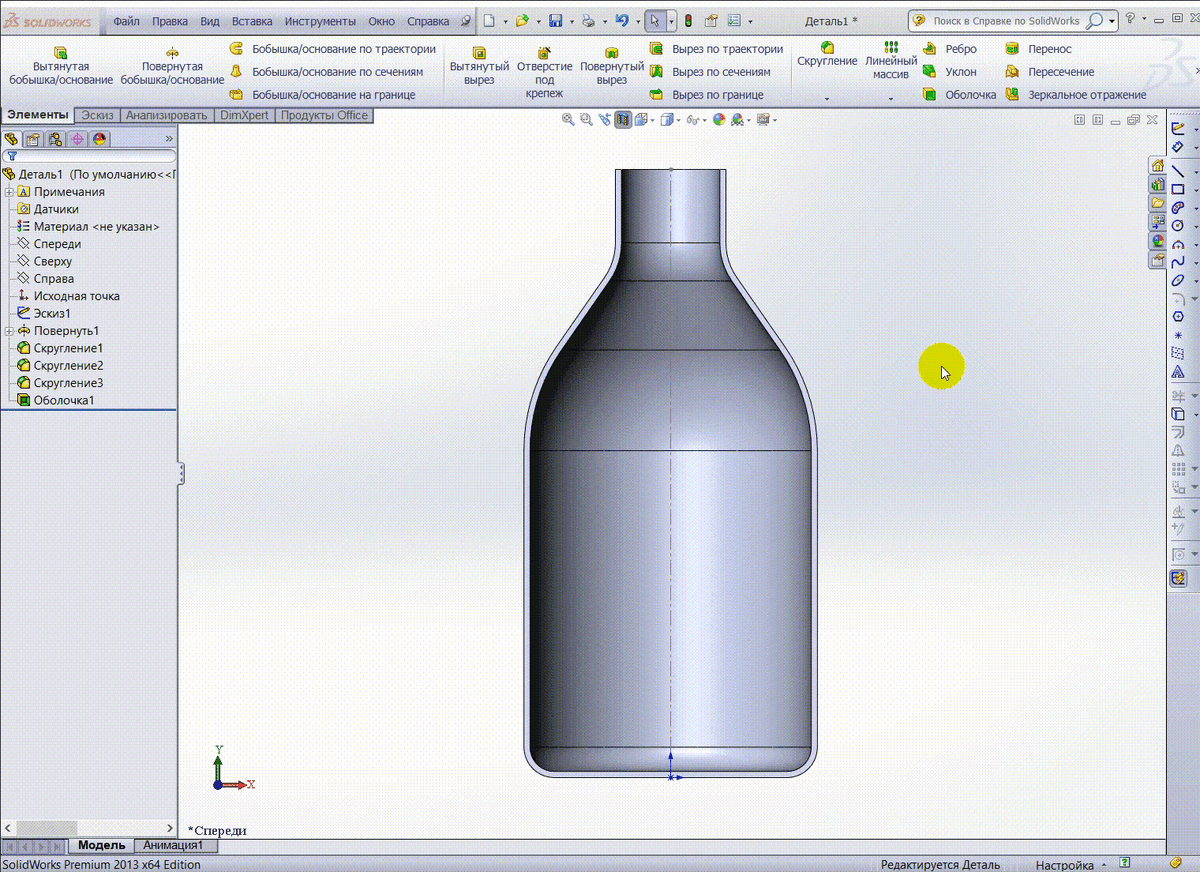Switch to the Анализировать tab
Image resolution: width=1200 pixels, height=872 pixels.
[166, 115]
